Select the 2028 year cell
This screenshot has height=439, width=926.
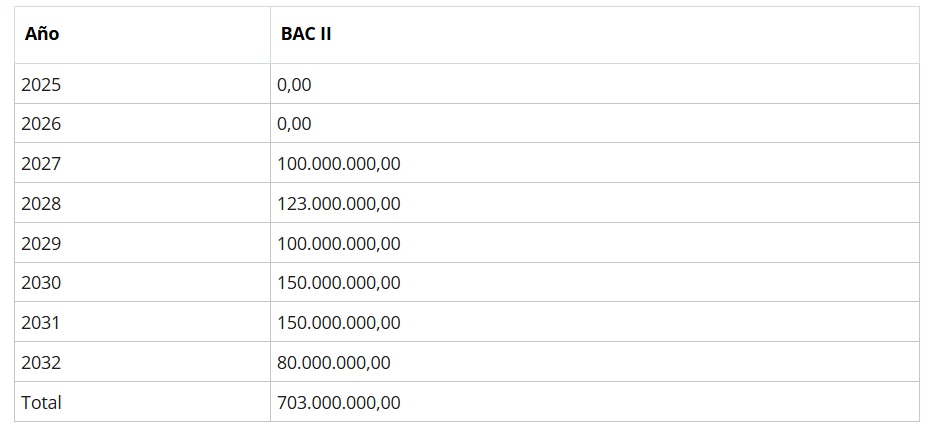tap(41, 204)
